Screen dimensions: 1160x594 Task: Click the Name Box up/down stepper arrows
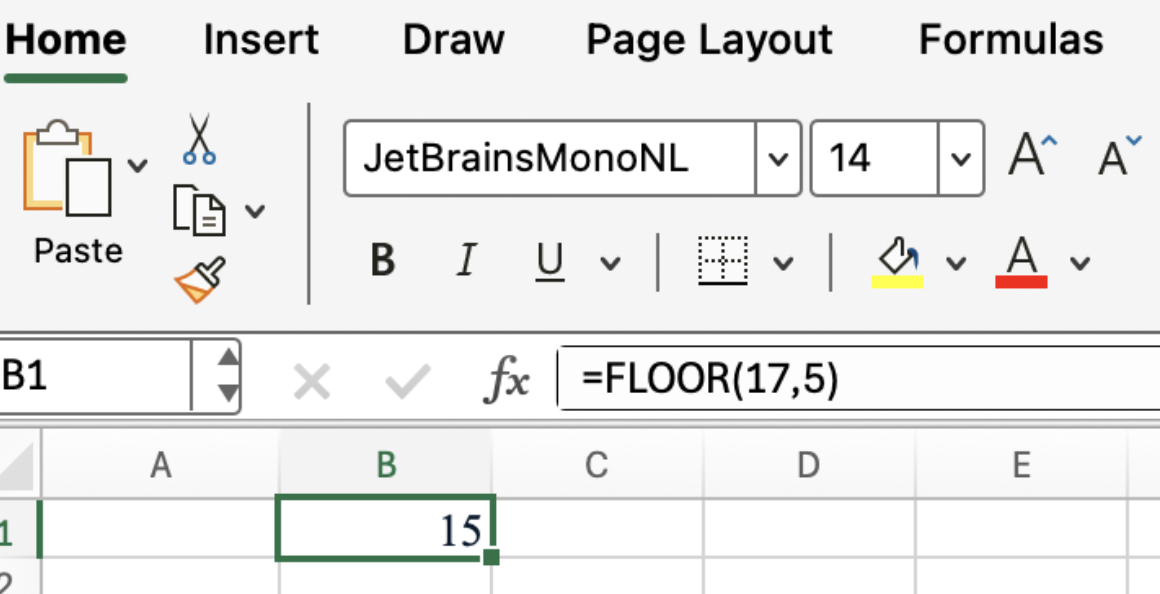pos(229,377)
